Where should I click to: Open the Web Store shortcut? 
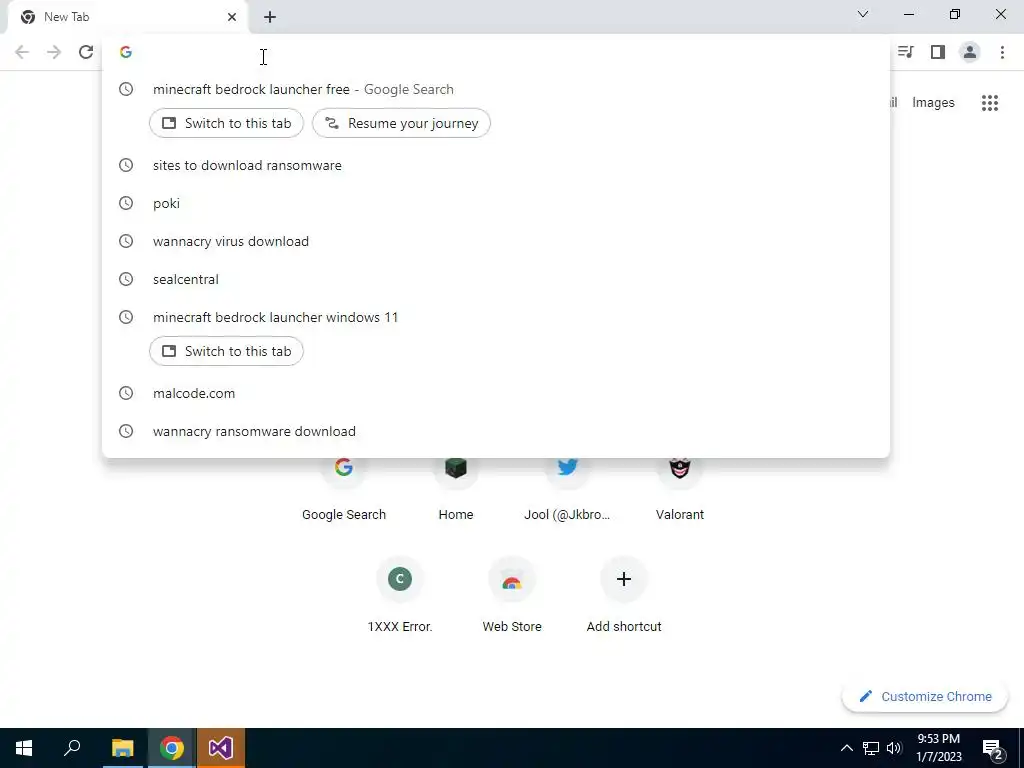tap(512, 596)
